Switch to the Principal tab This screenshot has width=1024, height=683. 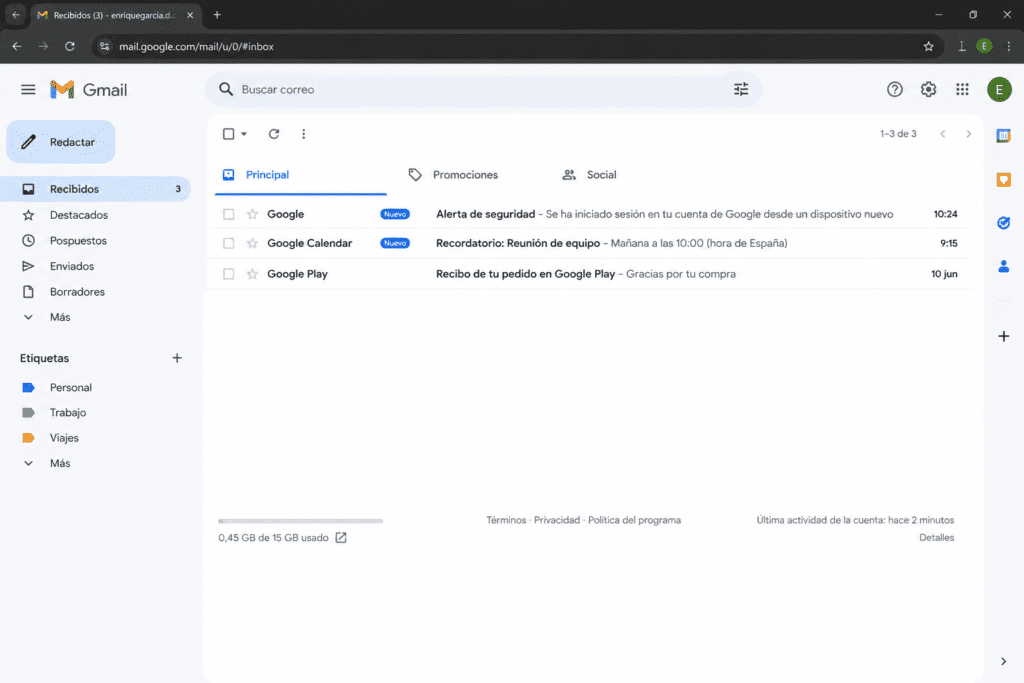coord(300,175)
